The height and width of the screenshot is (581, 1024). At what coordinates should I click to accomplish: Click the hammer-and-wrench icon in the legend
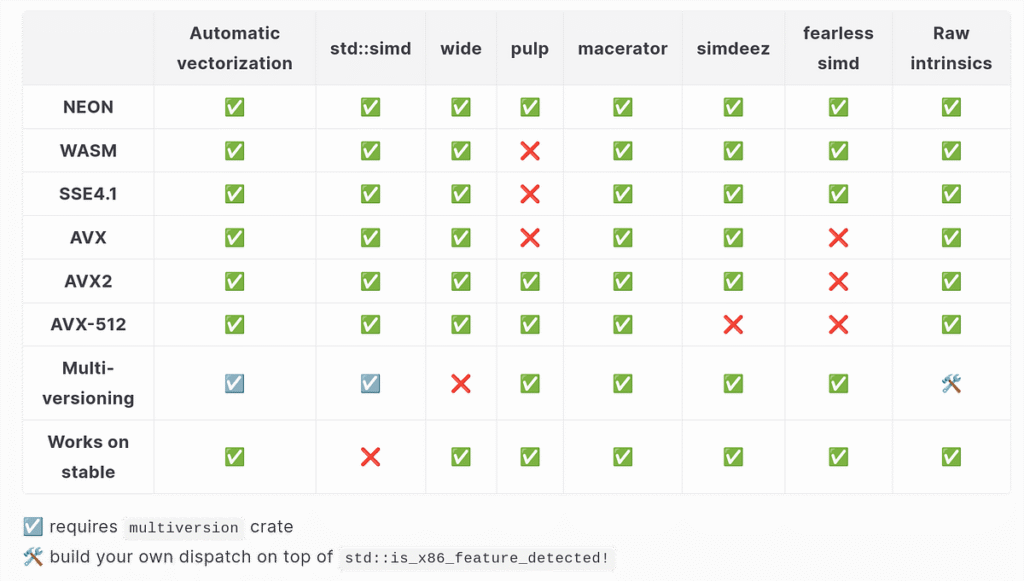(x=33, y=557)
